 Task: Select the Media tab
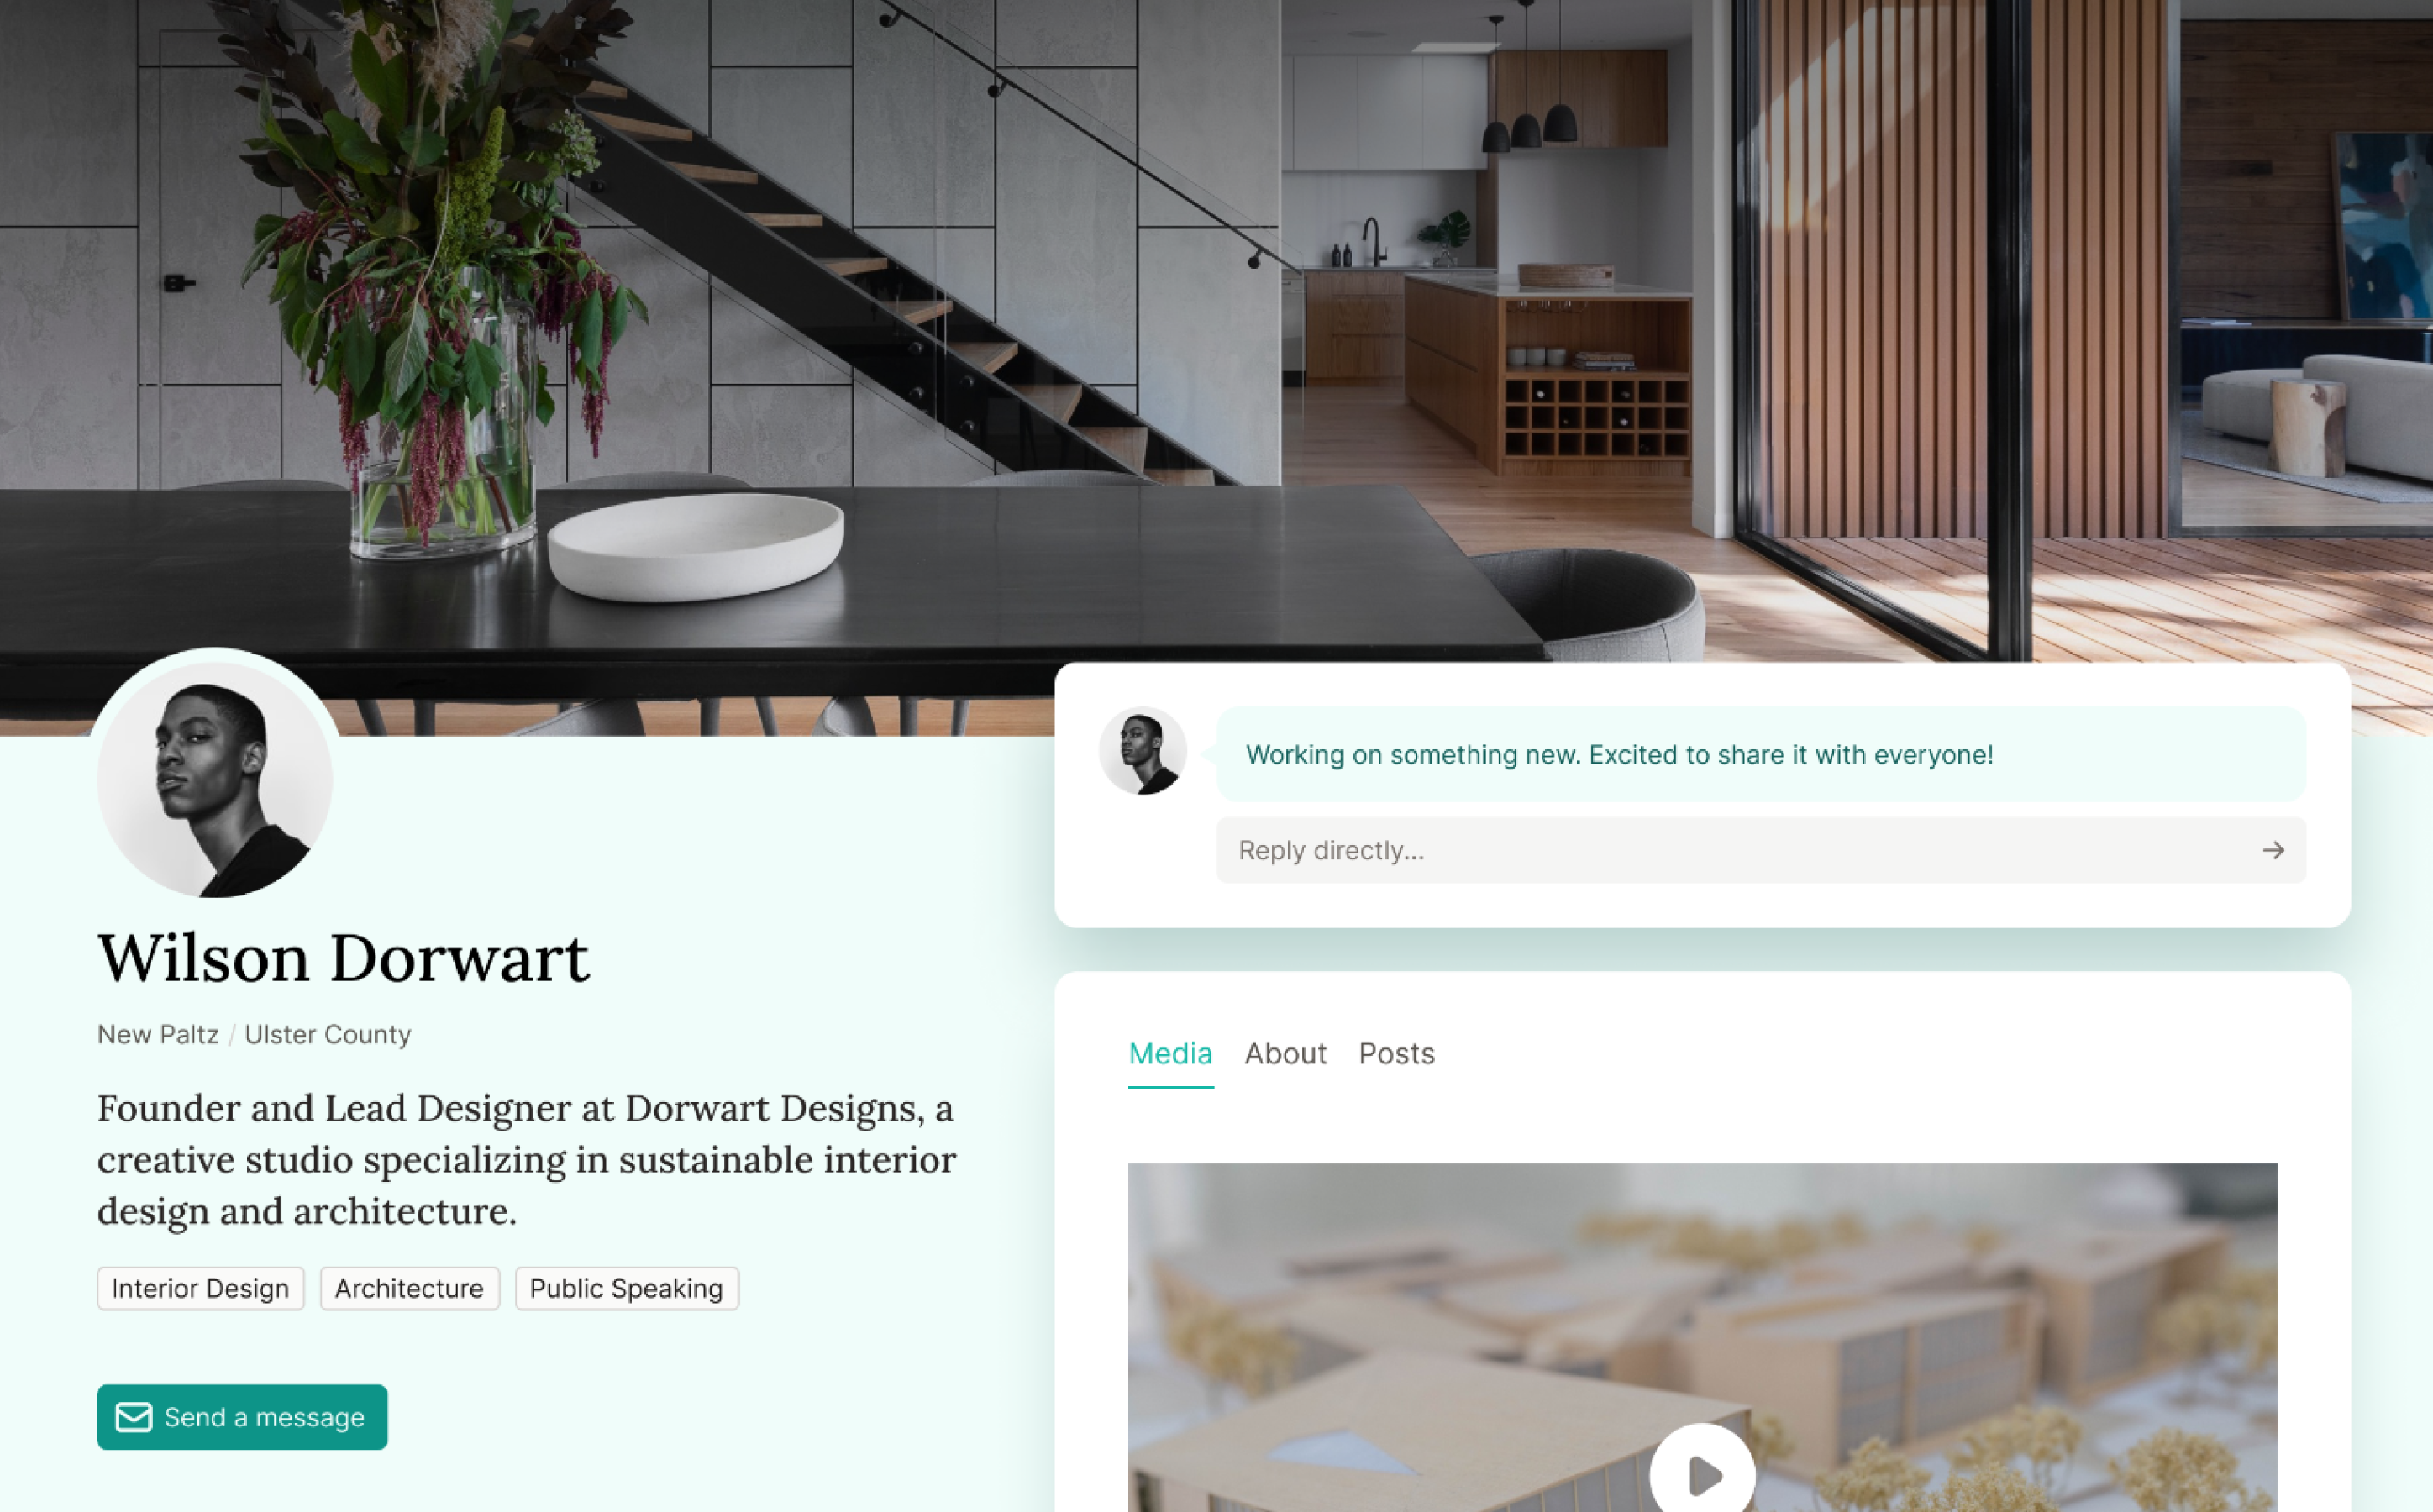click(x=1170, y=1053)
